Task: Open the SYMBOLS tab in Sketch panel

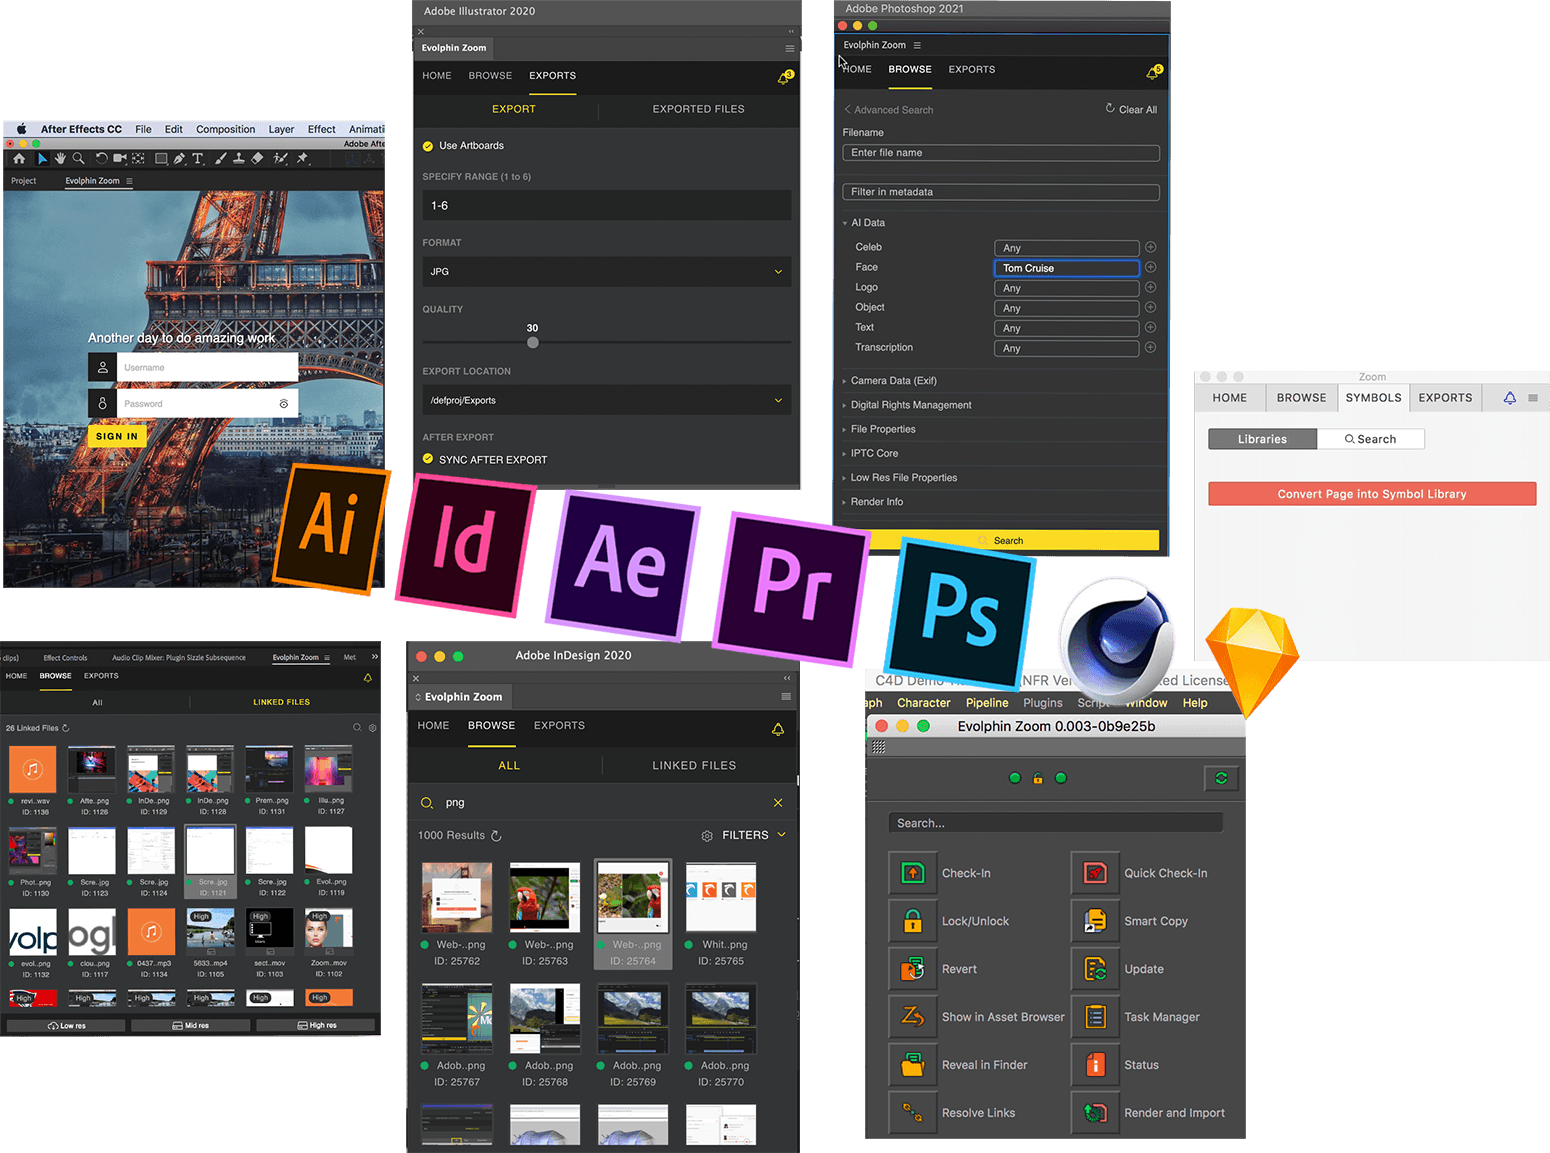Action: pyautogui.click(x=1373, y=398)
